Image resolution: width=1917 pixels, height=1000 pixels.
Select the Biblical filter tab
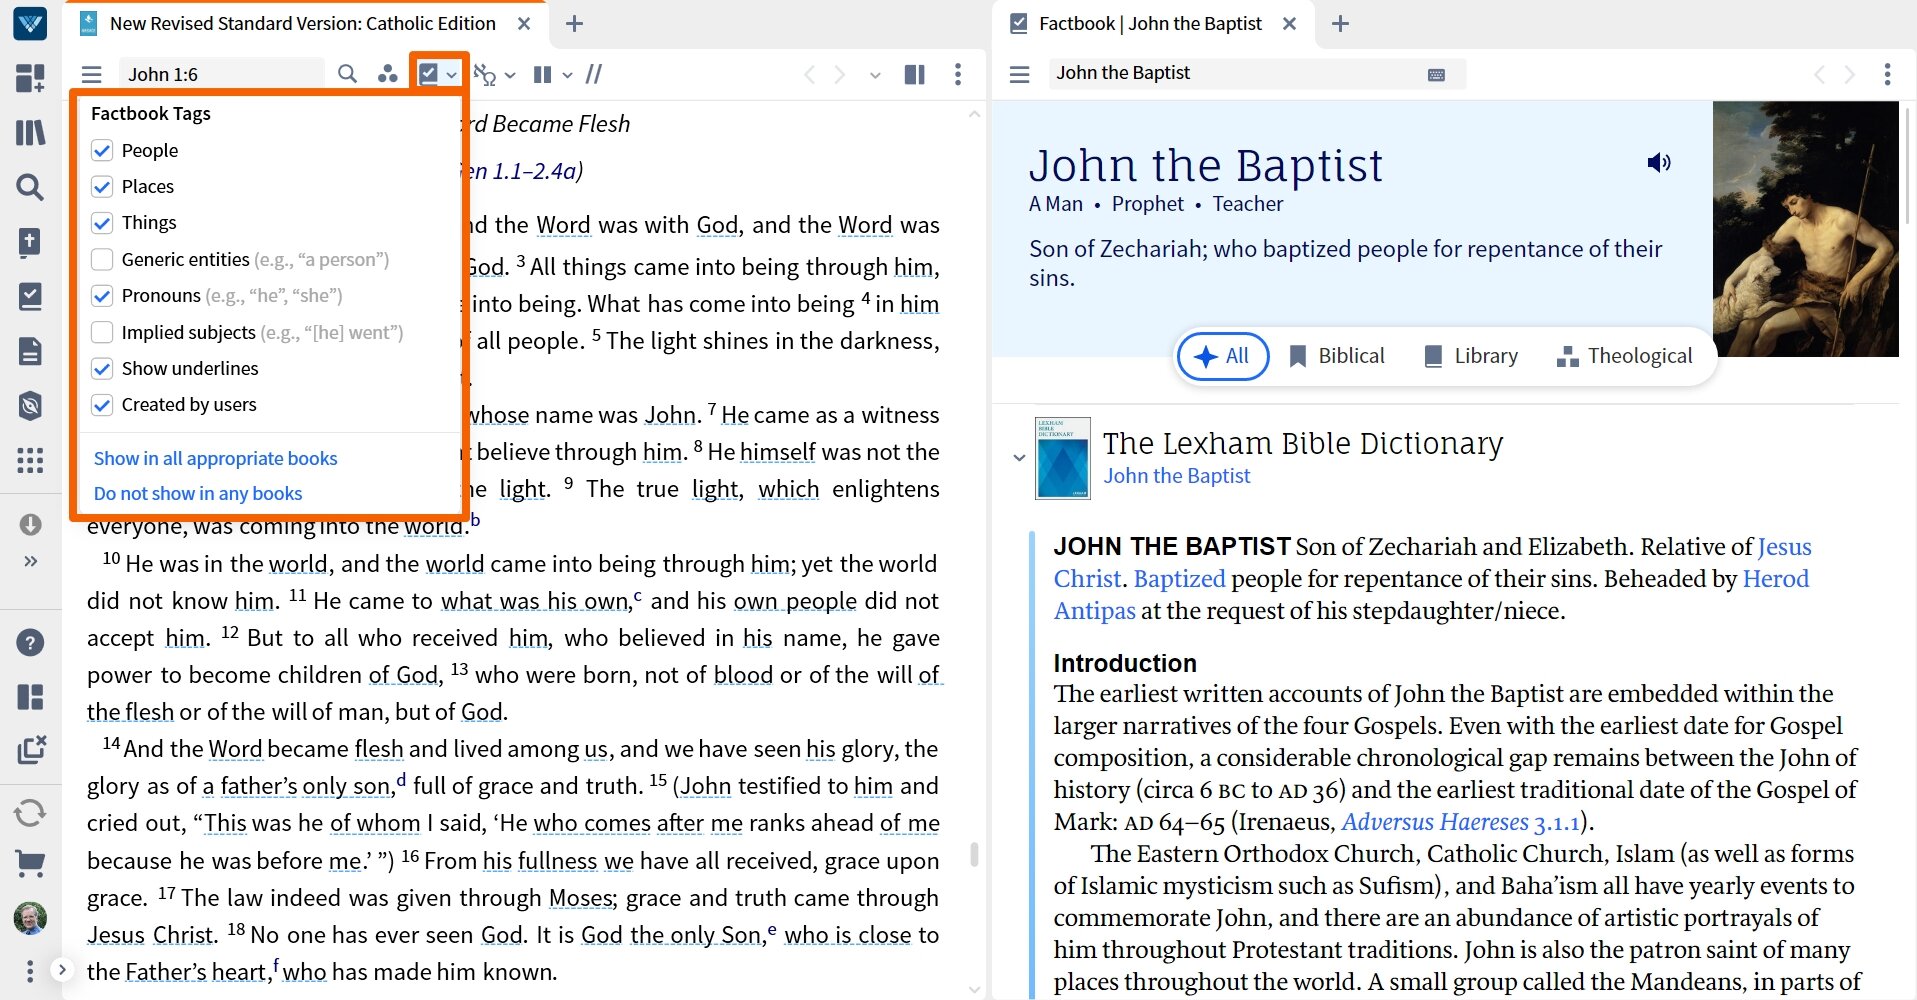(x=1337, y=356)
